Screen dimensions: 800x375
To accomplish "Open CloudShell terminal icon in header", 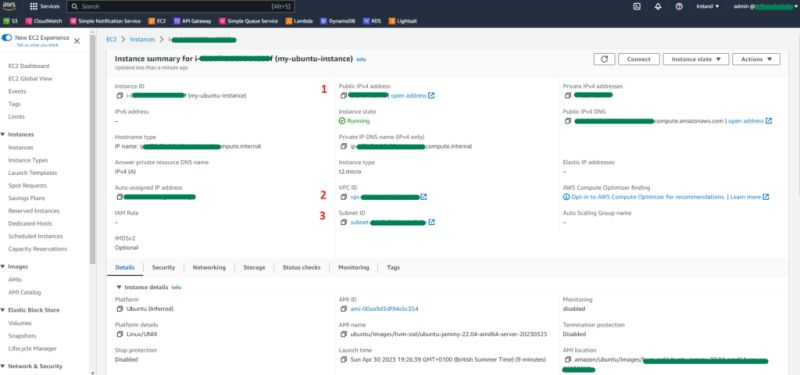I will coord(637,7).
